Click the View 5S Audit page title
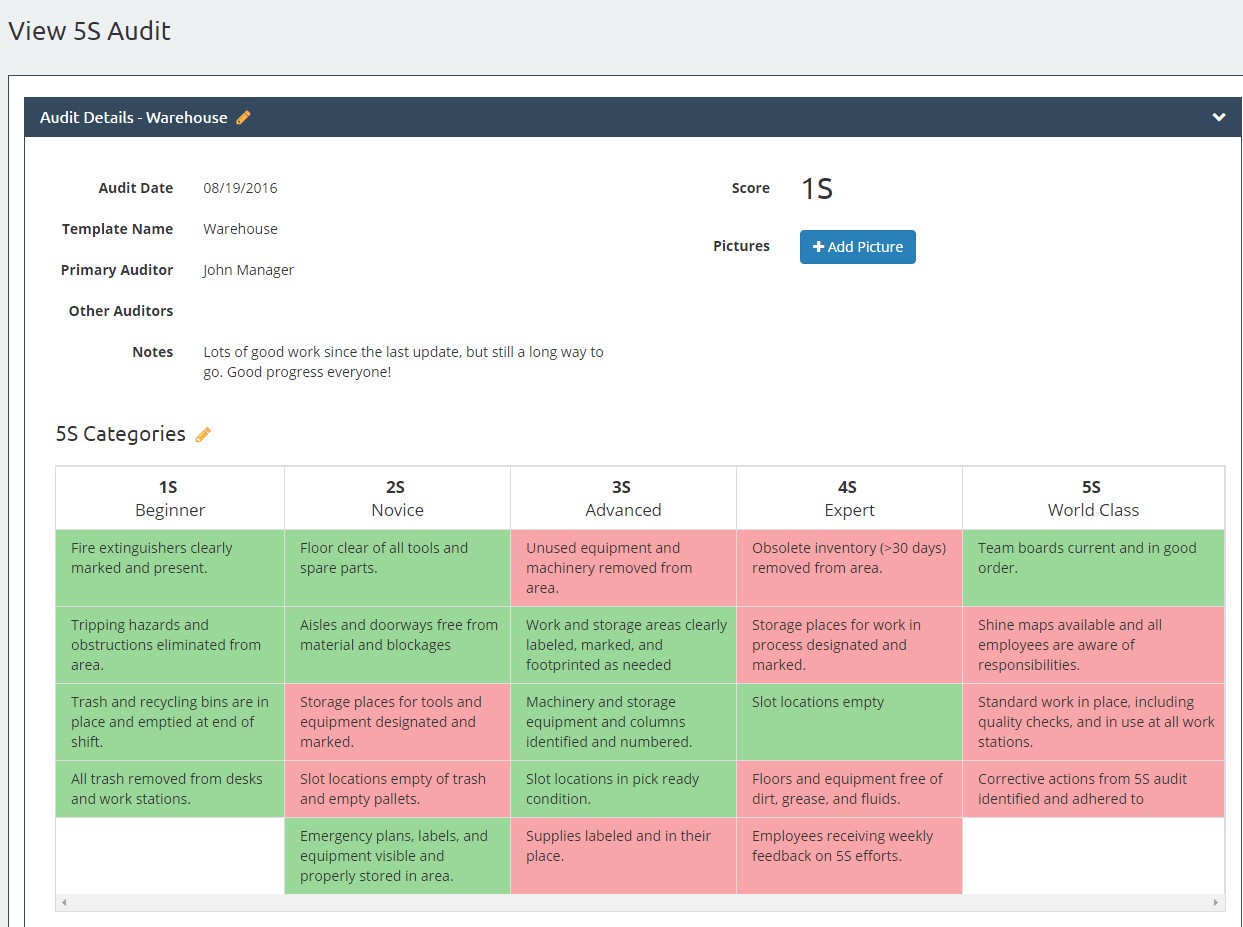Screen dimensions: 1243x927 (x=90, y=31)
